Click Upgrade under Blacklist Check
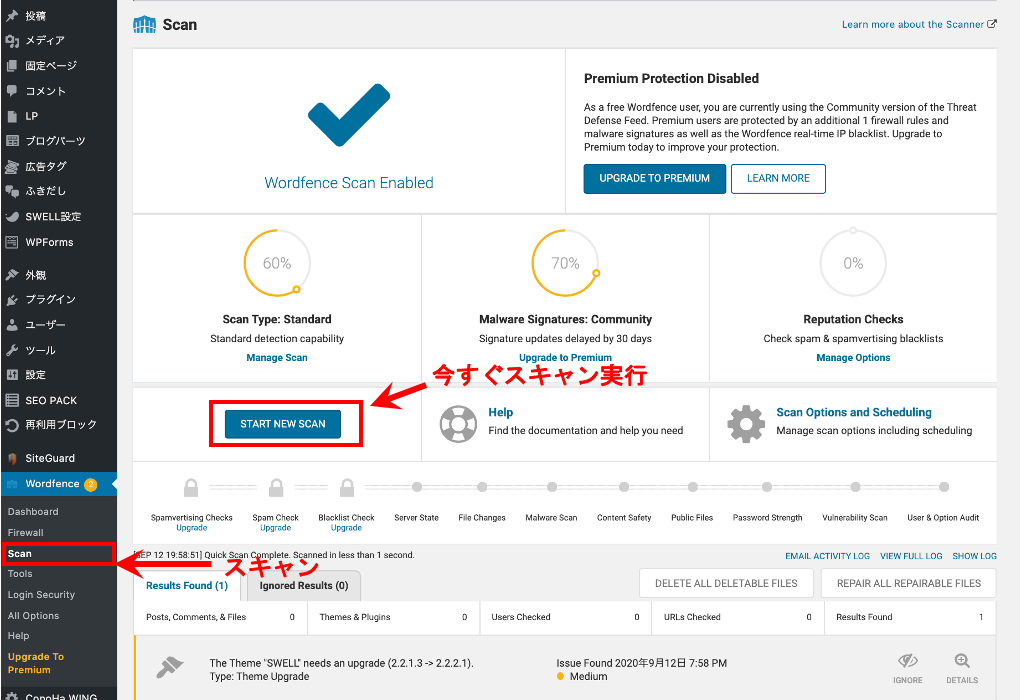 click(x=347, y=528)
